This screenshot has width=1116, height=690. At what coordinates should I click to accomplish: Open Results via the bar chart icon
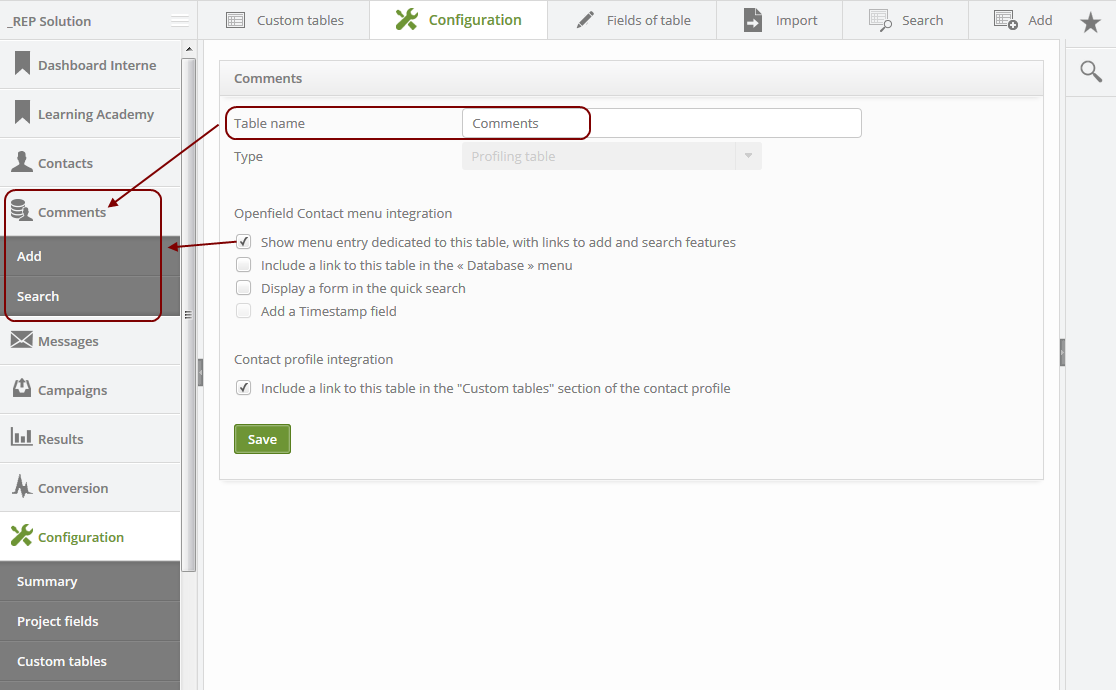[x=21, y=438]
